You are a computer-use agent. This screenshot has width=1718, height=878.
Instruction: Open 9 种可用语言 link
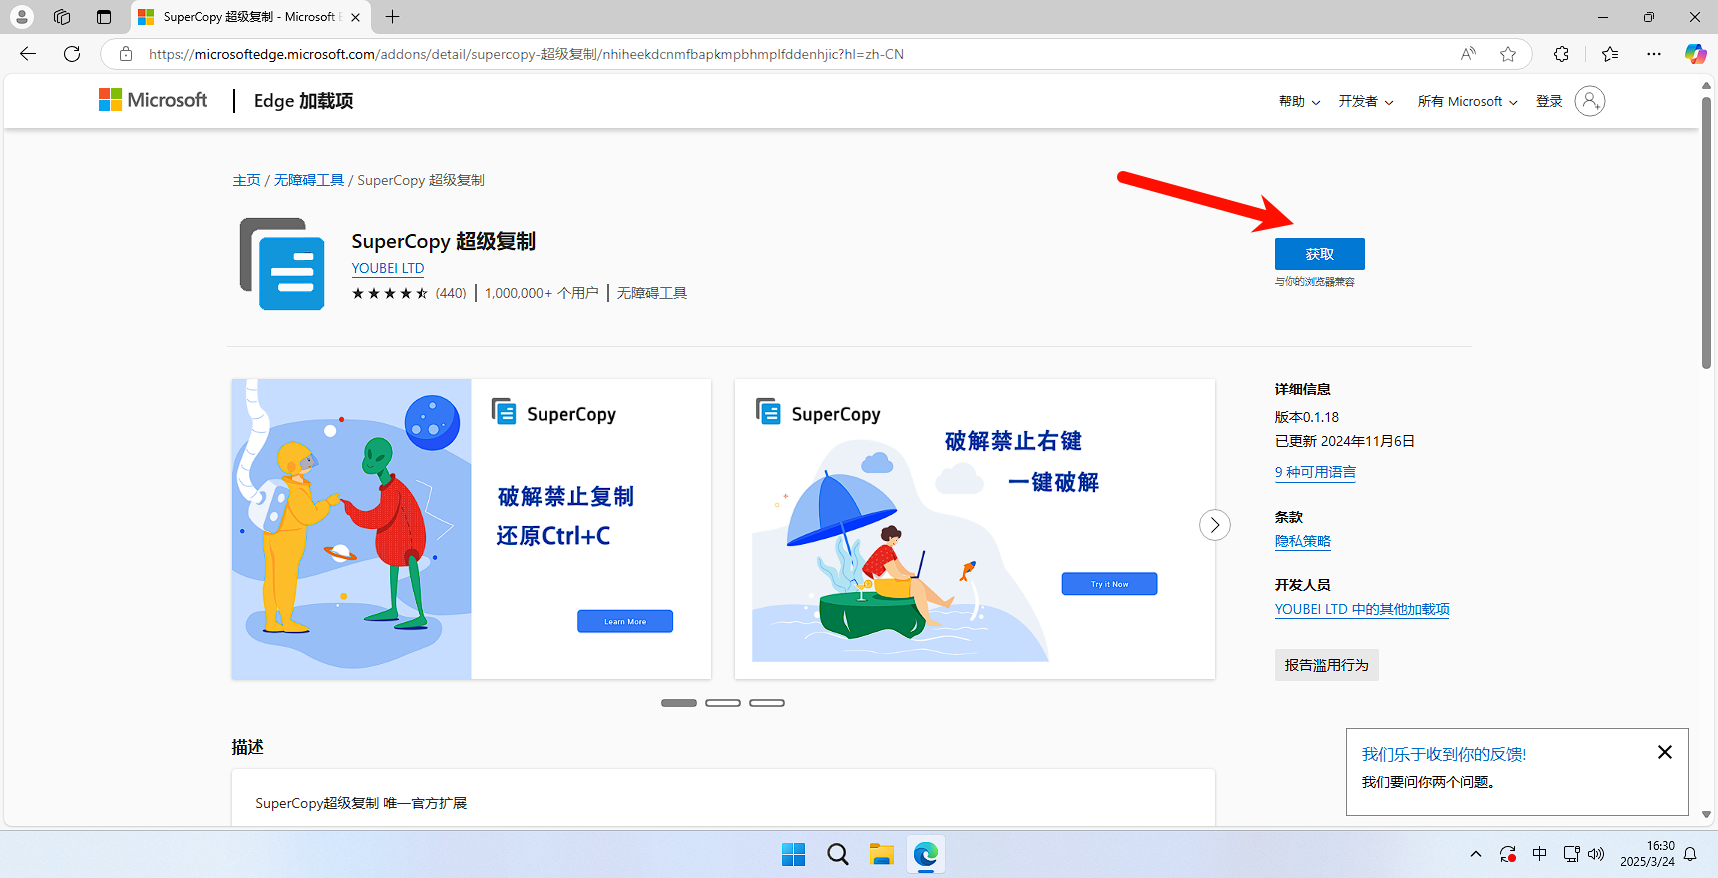[x=1315, y=472]
